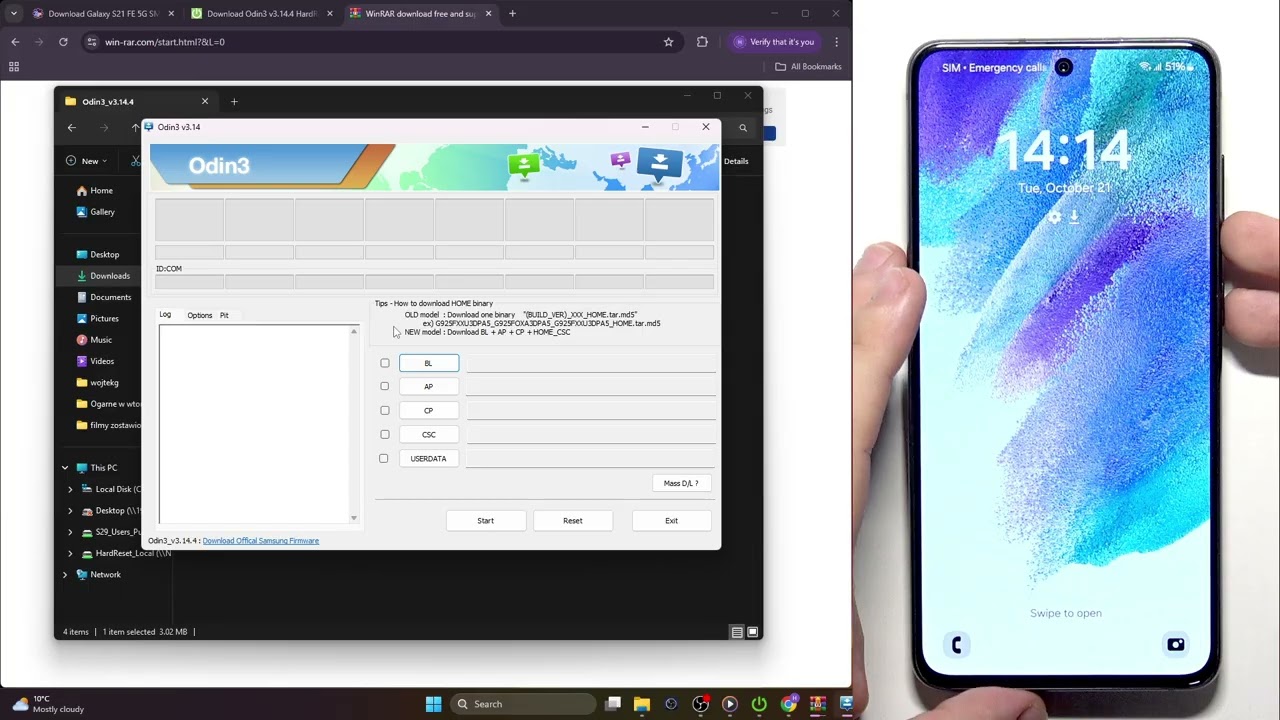Open the Download Official Samsung Firmware link
This screenshot has height=720, width=1280.
(260, 541)
